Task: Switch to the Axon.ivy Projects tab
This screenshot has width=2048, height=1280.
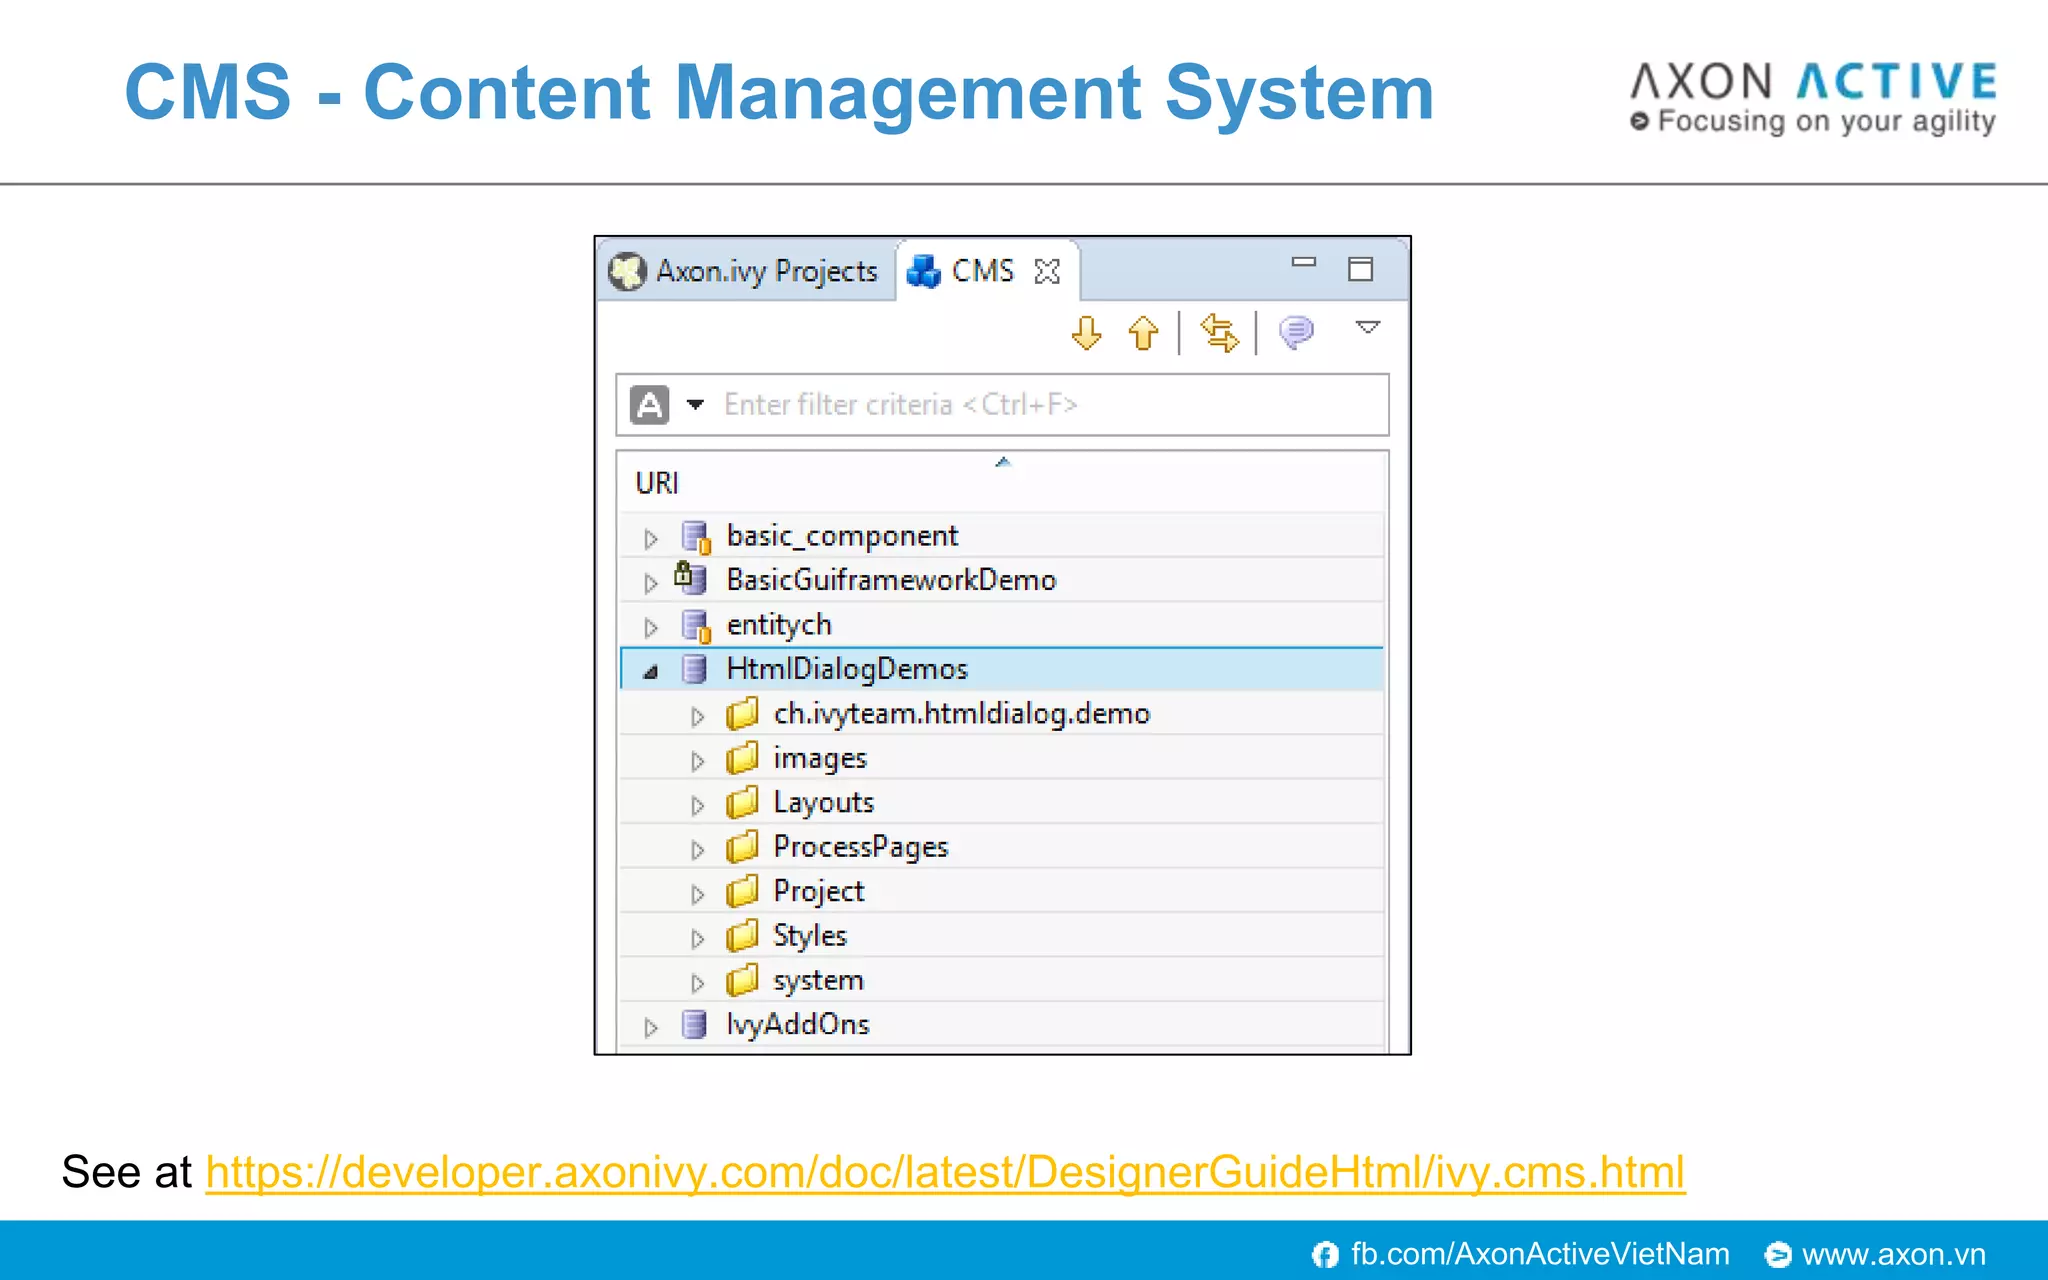Action: pos(744,271)
